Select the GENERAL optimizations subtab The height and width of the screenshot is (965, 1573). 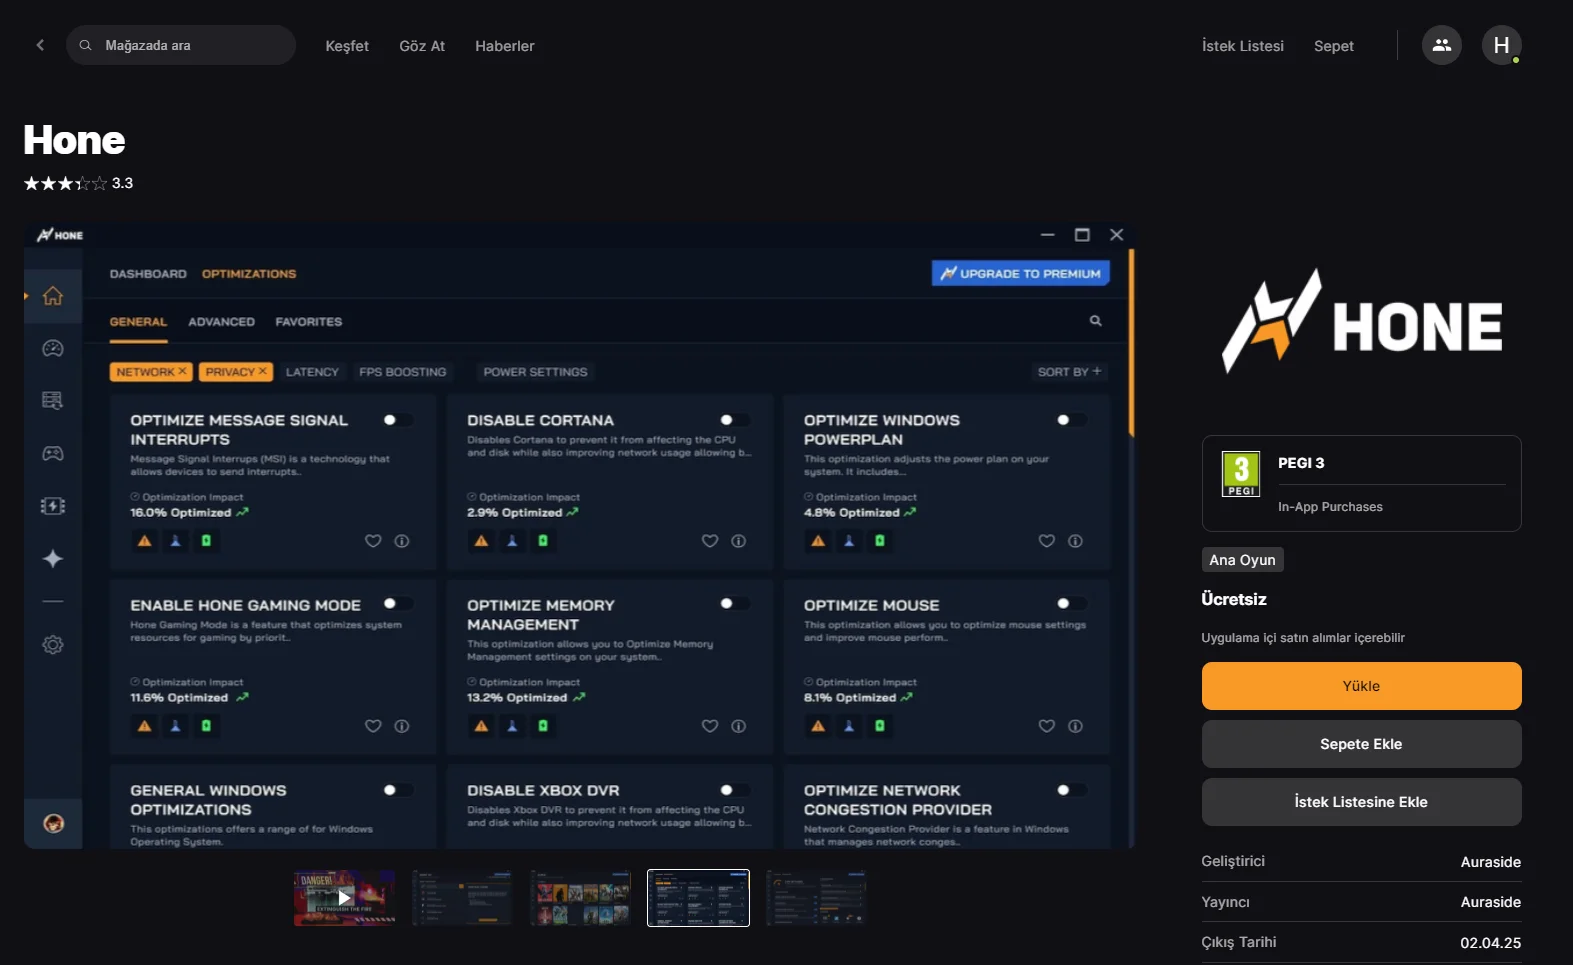tap(138, 322)
